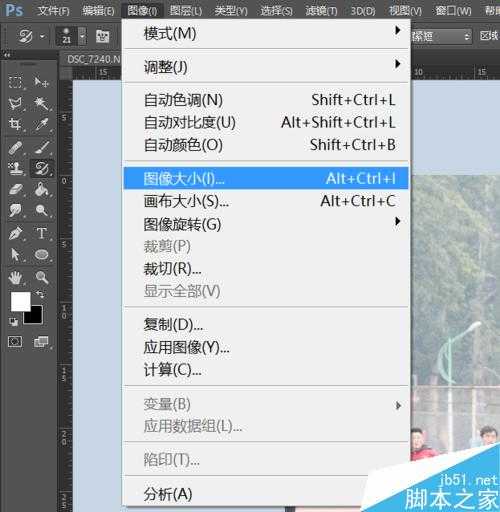This screenshot has width=500, height=512.
Task: Select the Healing Brush tool
Action: tap(15, 148)
